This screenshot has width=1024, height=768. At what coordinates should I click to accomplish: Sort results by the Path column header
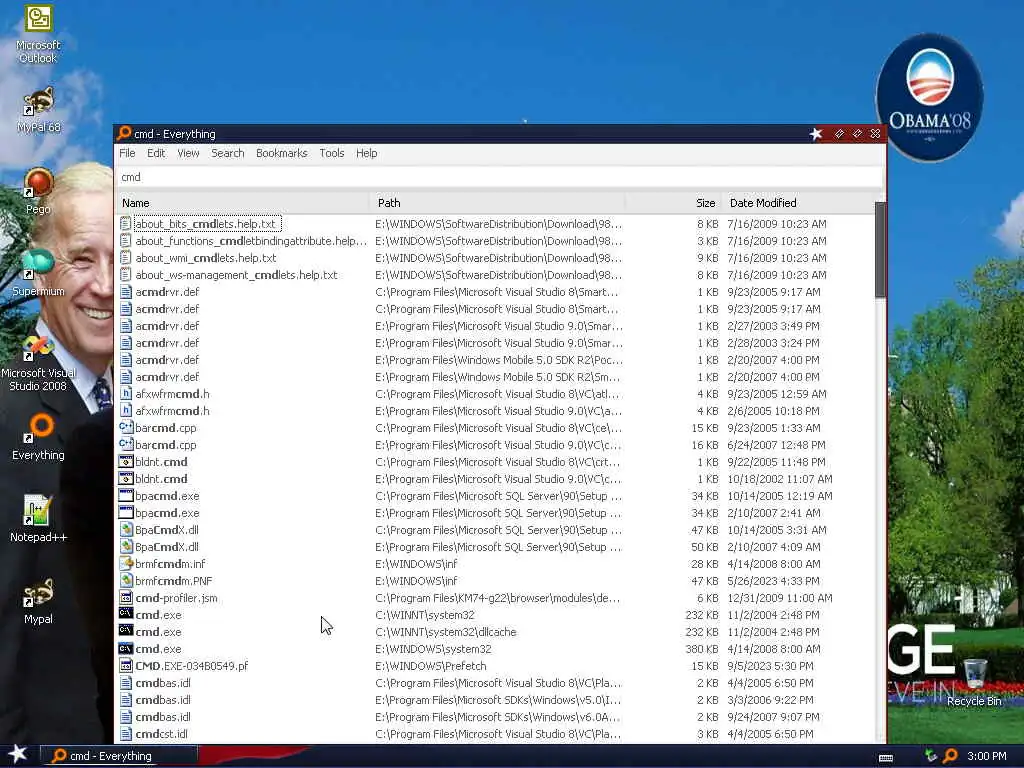(x=498, y=203)
